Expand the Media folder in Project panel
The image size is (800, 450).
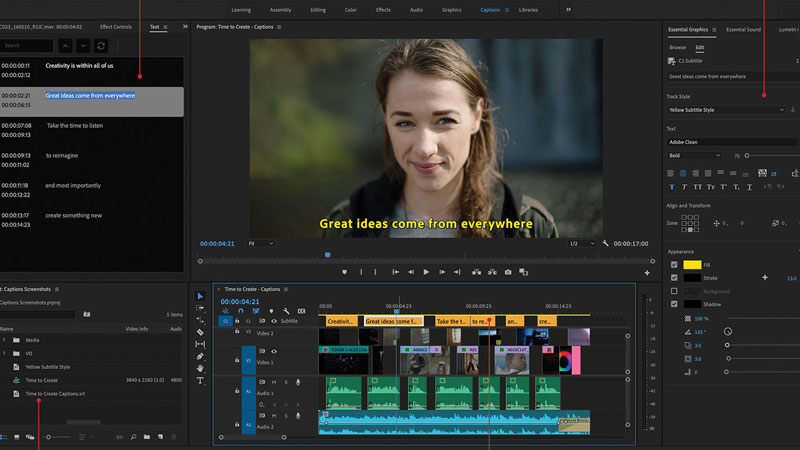4,340
